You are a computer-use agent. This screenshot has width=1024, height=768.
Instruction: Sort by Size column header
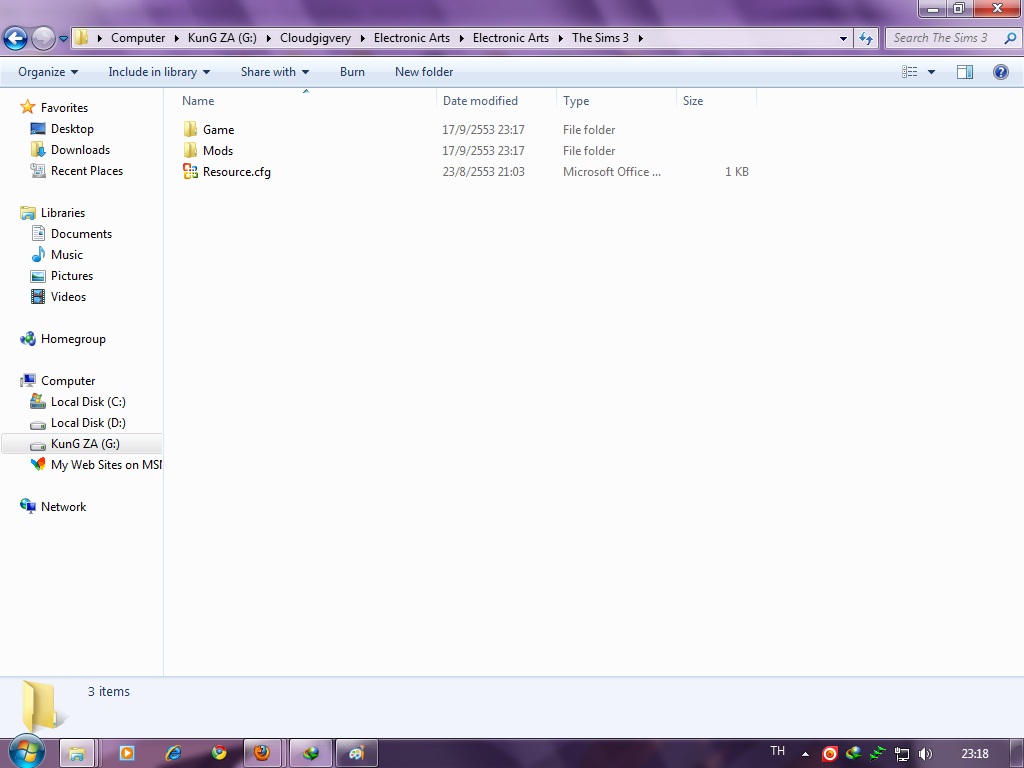click(693, 101)
